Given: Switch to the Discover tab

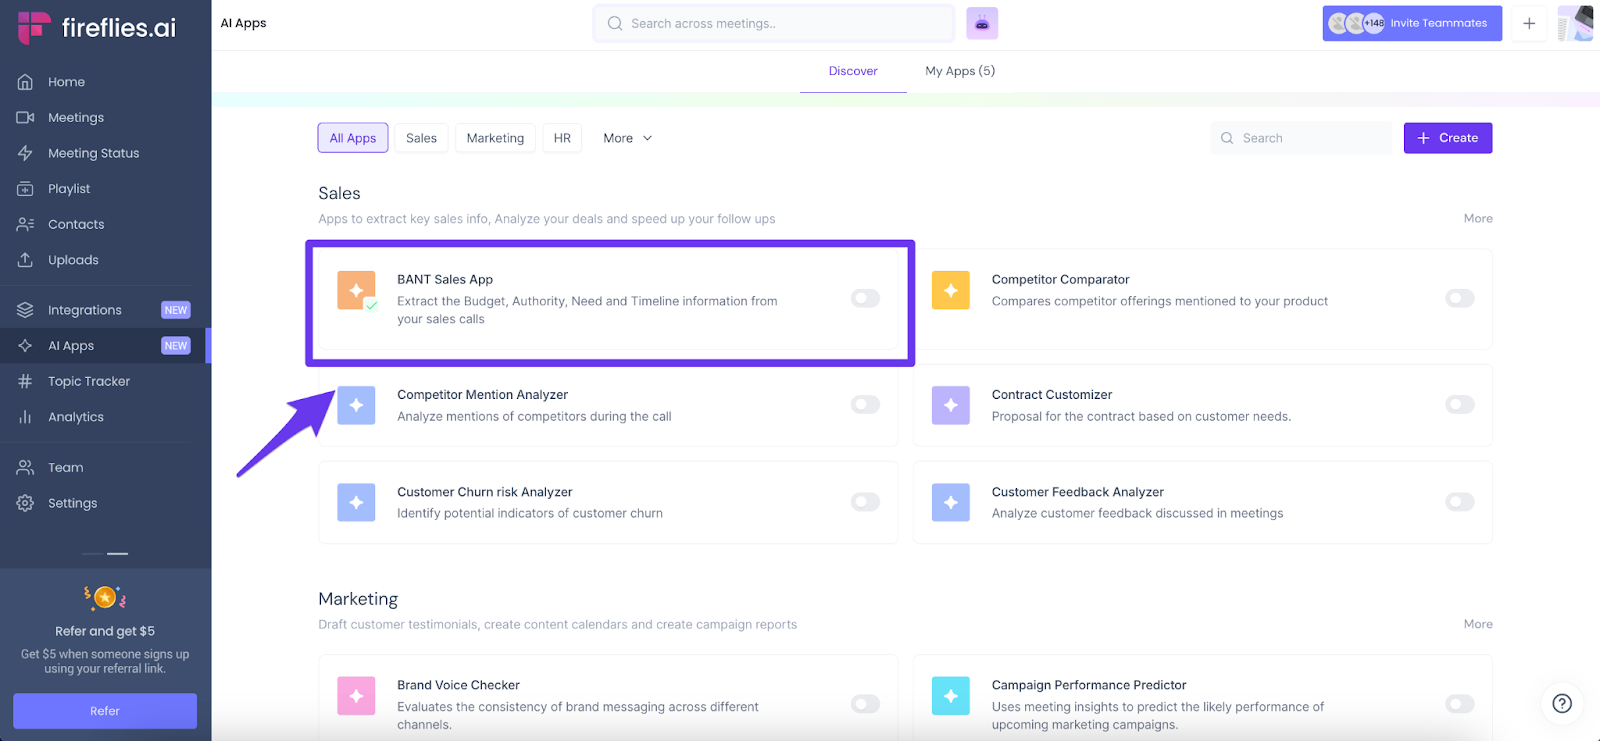Looking at the screenshot, I should pyautogui.click(x=853, y=71).
